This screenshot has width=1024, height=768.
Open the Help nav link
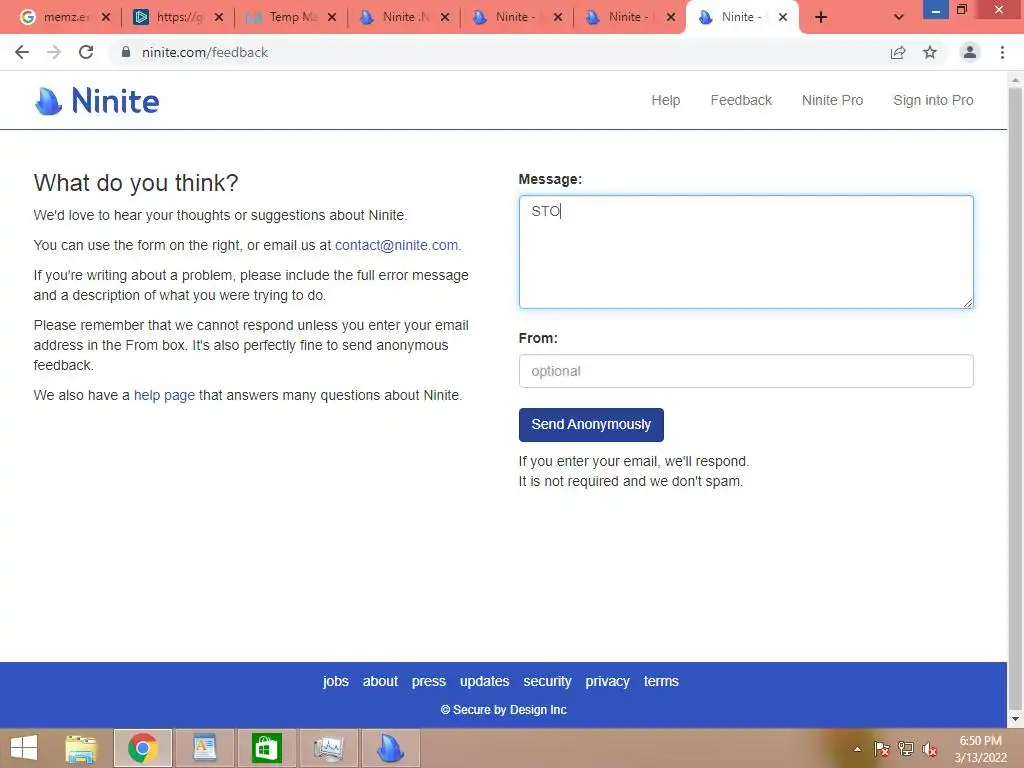[x=665, y=100]
